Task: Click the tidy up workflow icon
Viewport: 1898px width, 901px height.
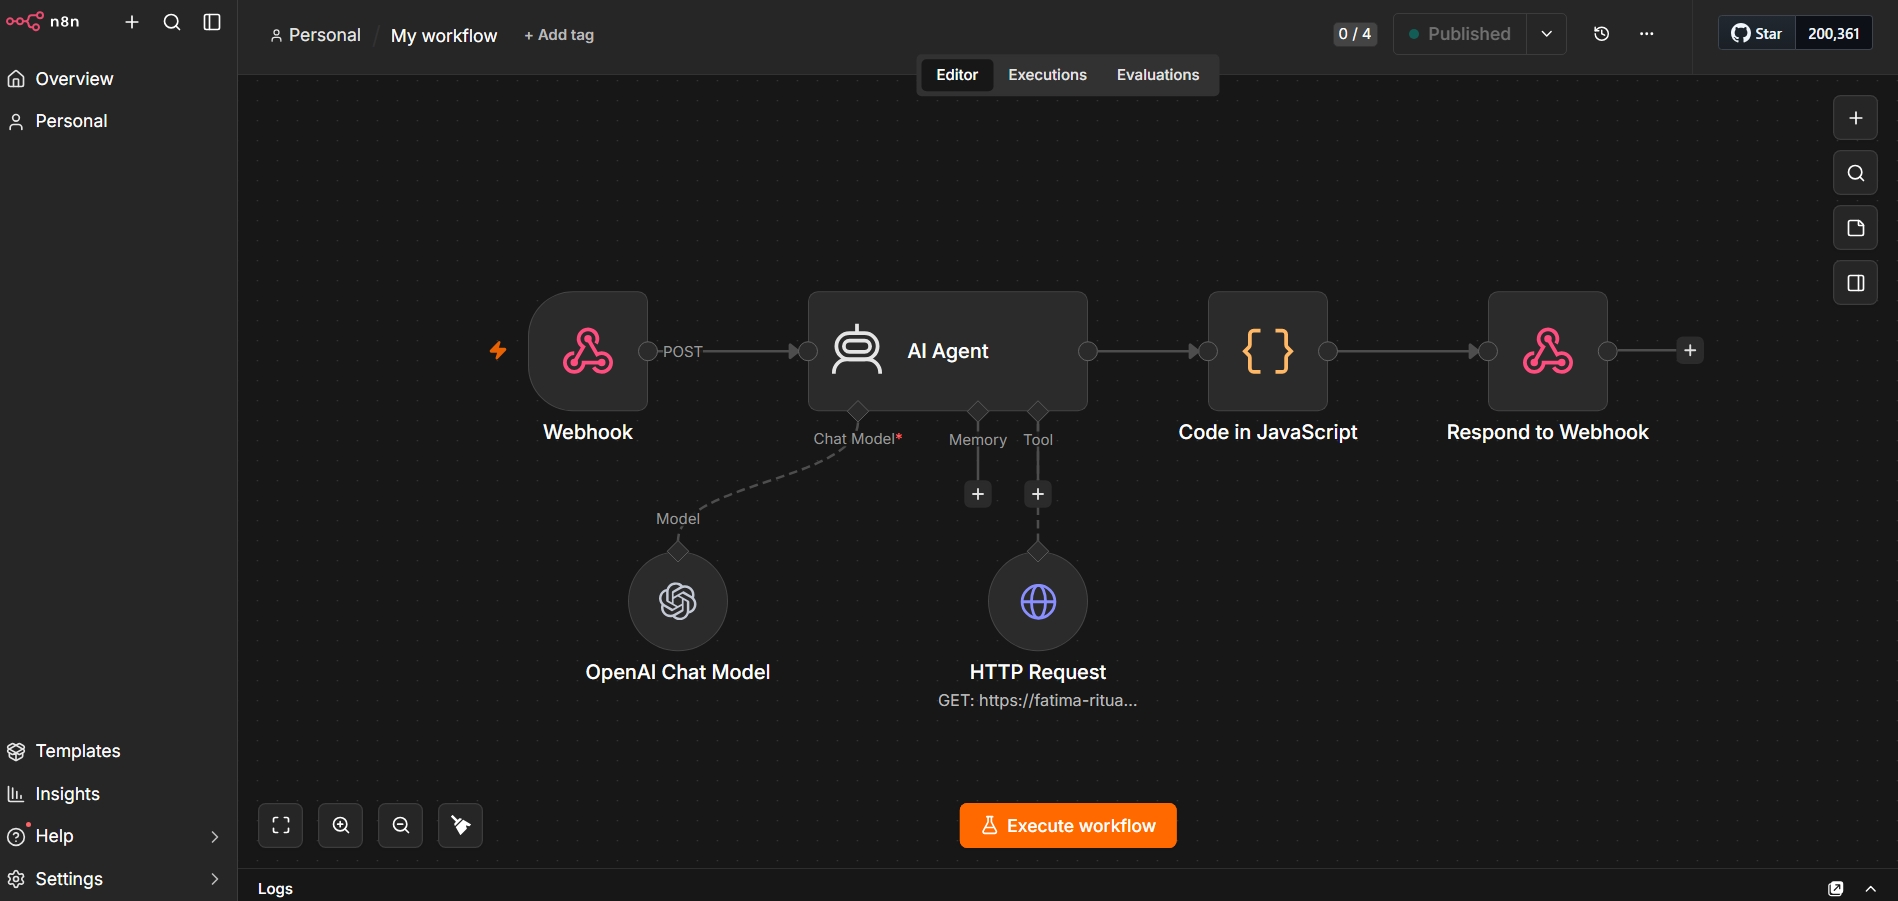Action: pos(461,825)
